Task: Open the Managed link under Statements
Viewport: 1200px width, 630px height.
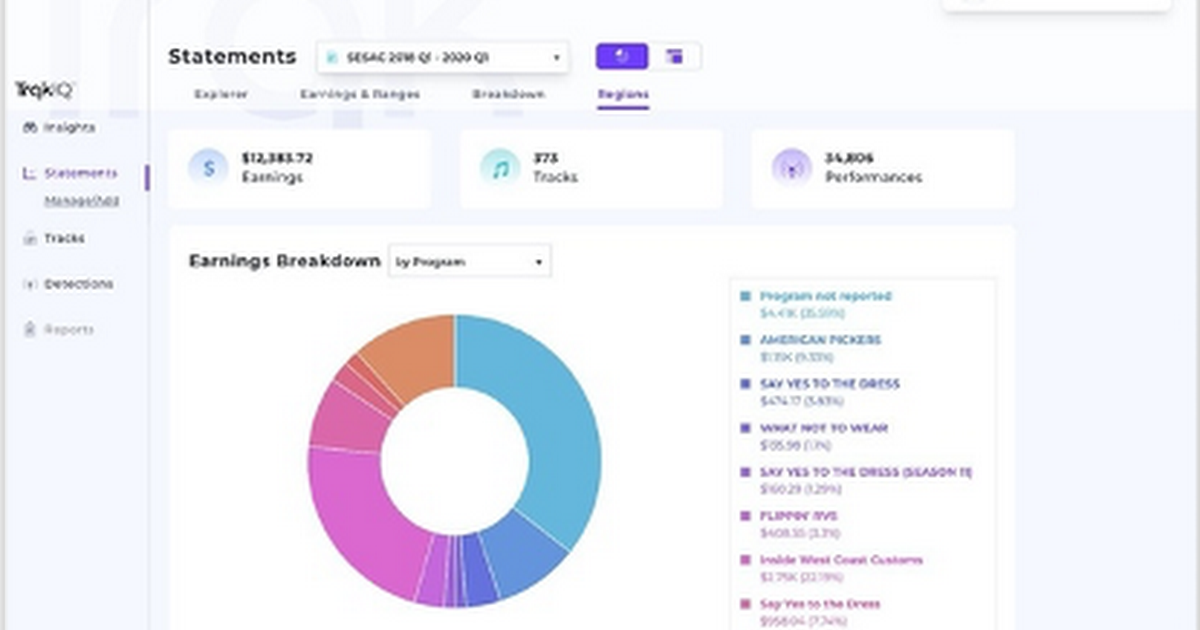Action: [82, 201]
